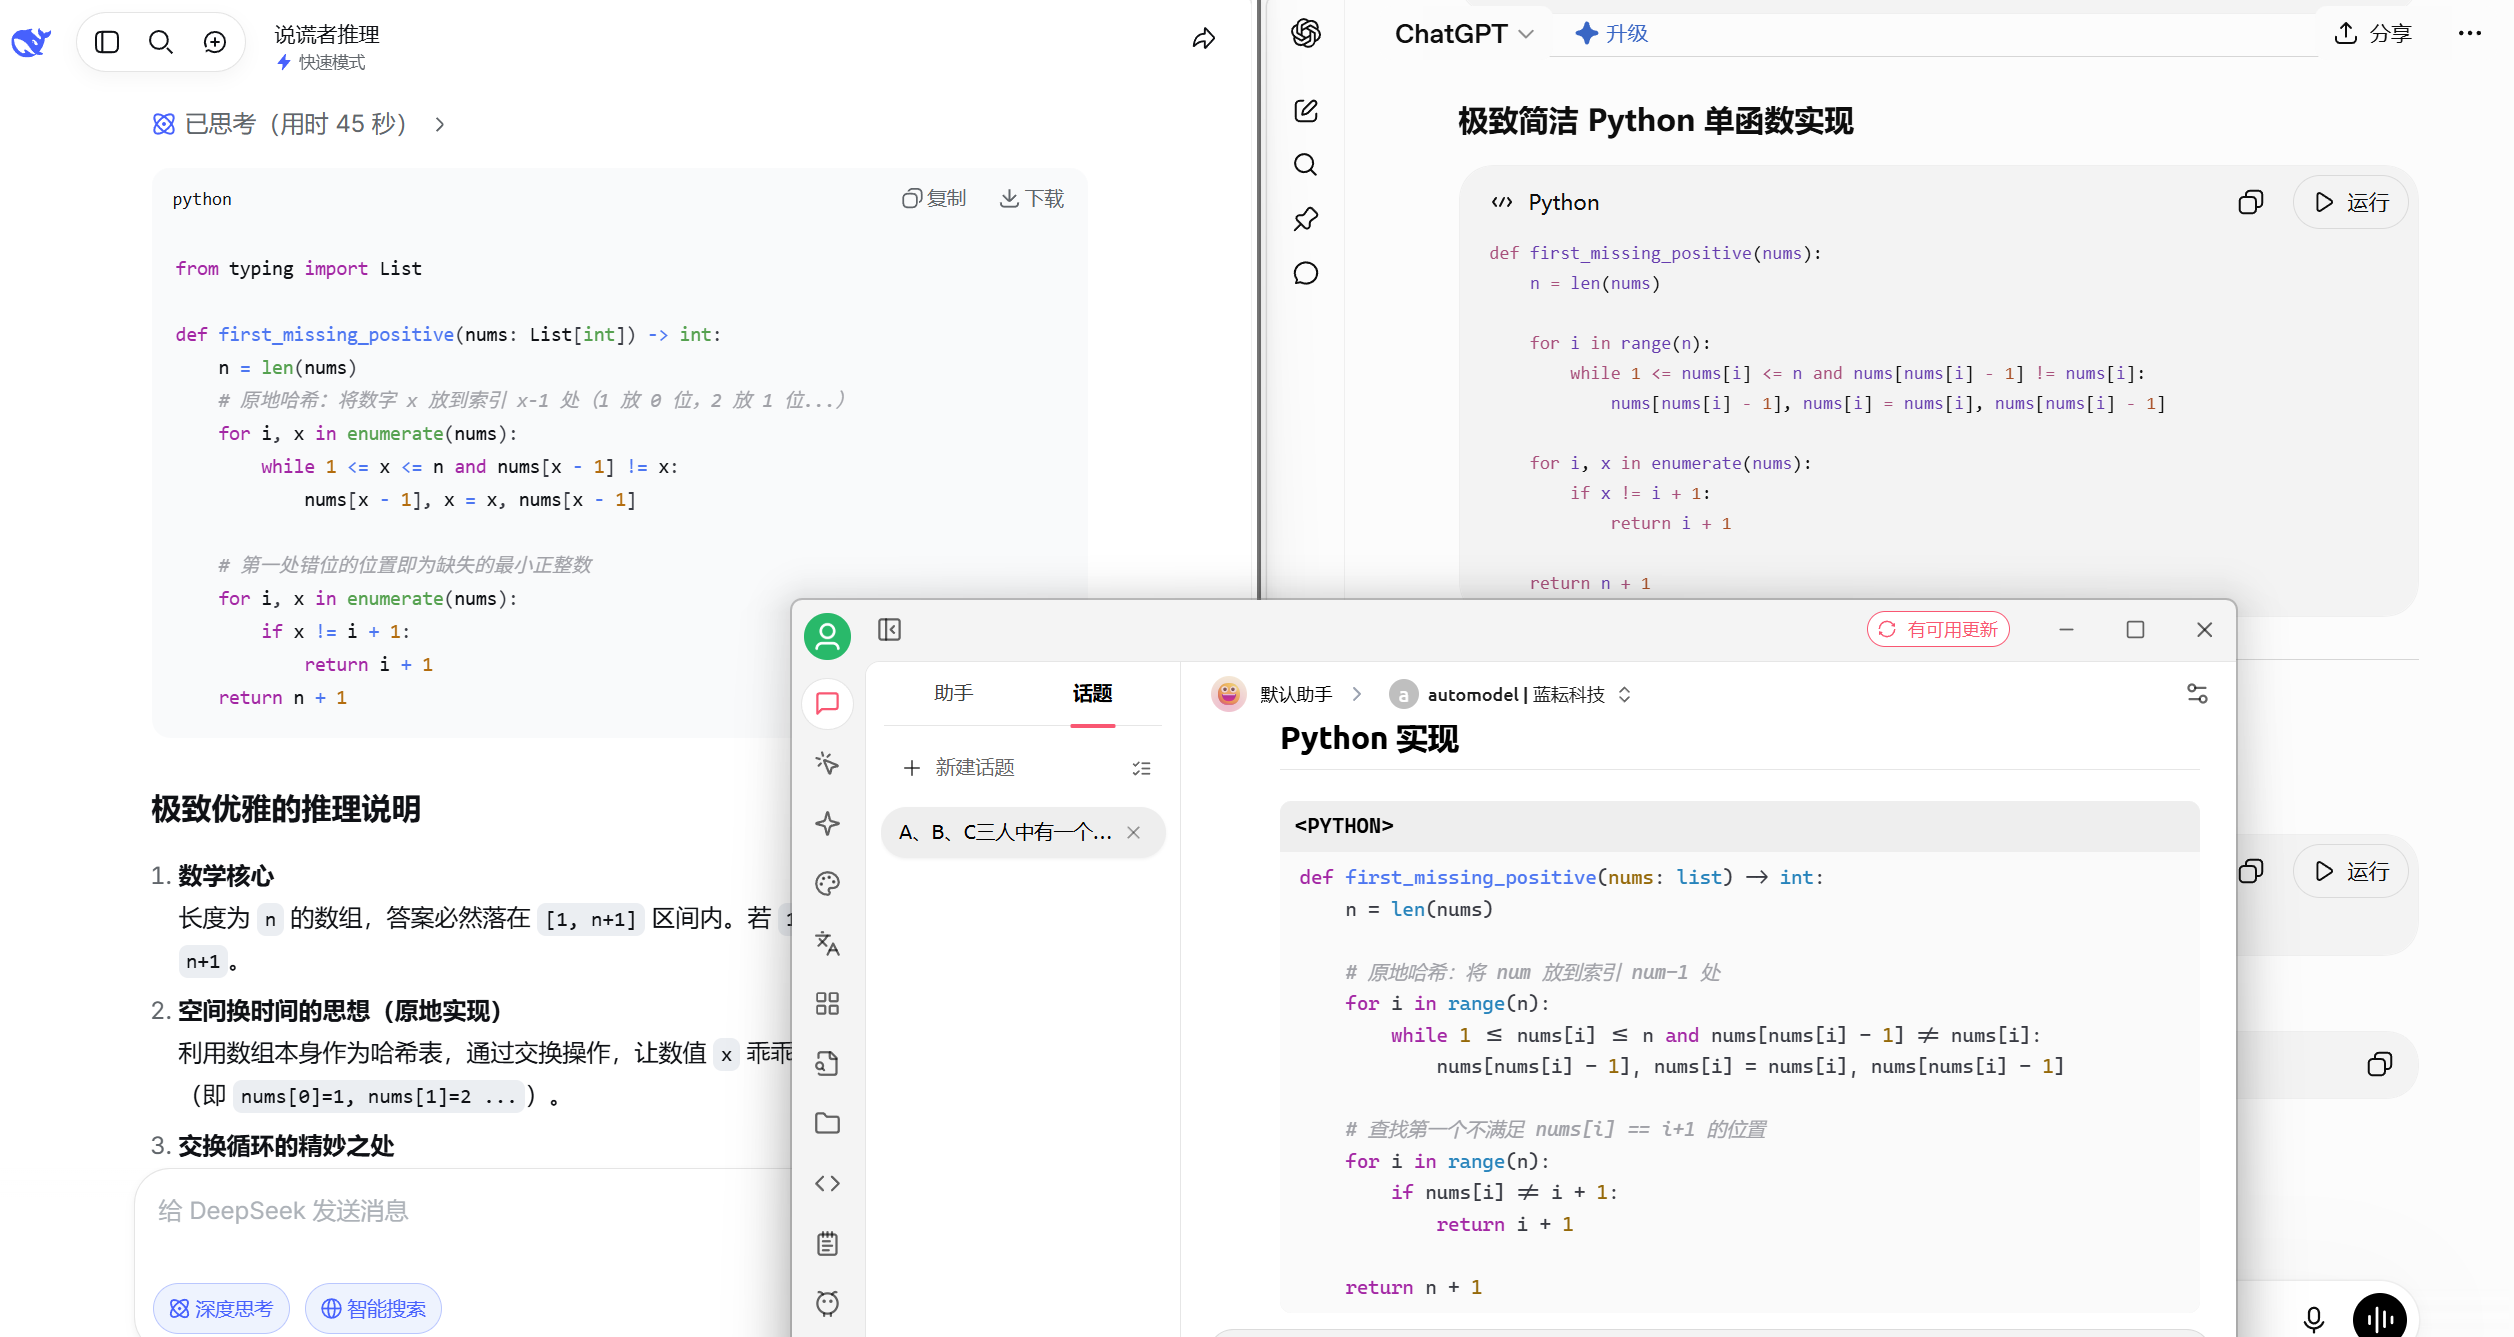The width and height of the screenshot is (2514, 1337).
Task: Click ChatGPT microphone dictate icon
Action: click(x=2314, y=1320)
